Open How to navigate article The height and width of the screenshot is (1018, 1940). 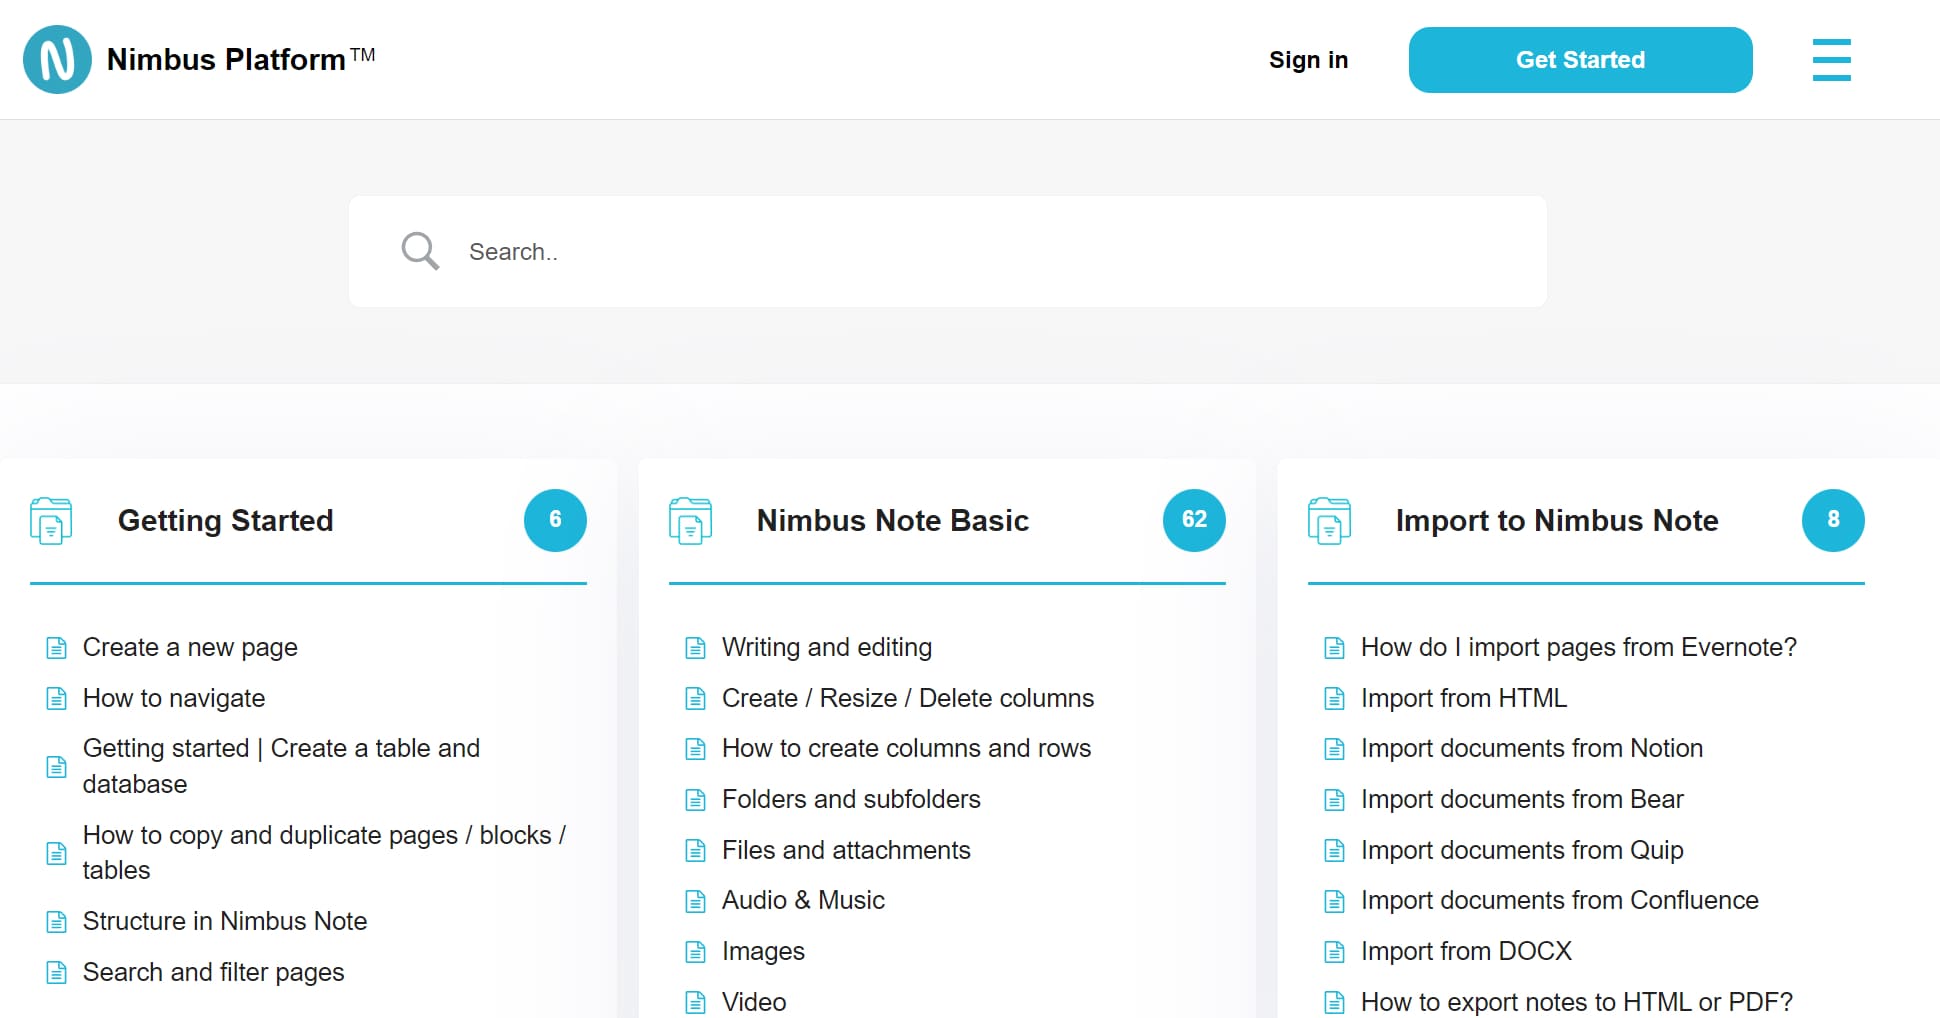[x=174, y=698]
